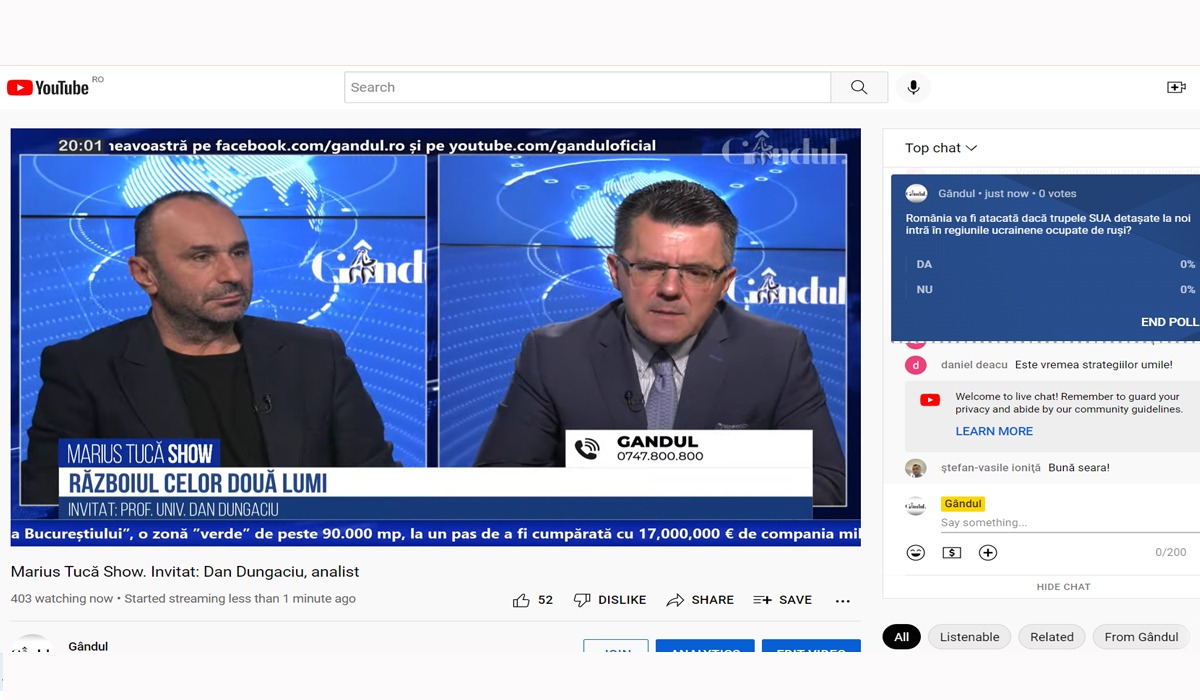Click ștefan-vasile ioniță's avatar
Screen dimensions: 1200x700
tap(915, 468)
